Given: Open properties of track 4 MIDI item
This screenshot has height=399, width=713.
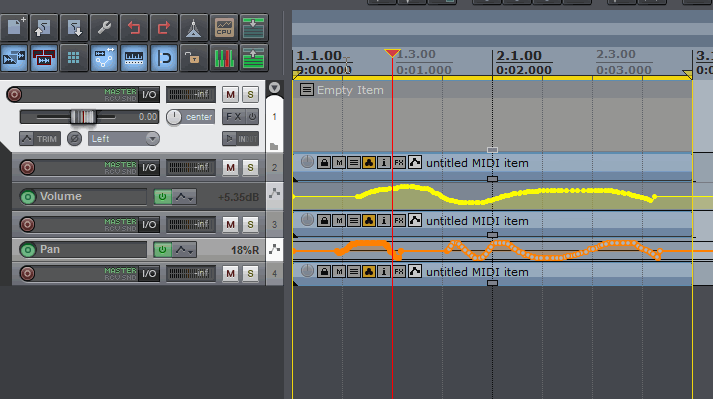Looking at the screenshot, I should [x=384, y=272].
